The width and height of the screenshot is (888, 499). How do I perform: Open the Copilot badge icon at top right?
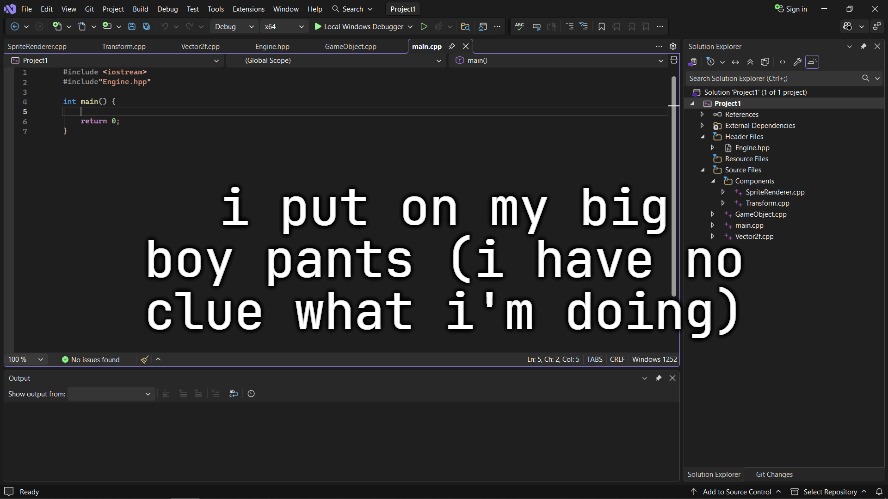[847, 27]
